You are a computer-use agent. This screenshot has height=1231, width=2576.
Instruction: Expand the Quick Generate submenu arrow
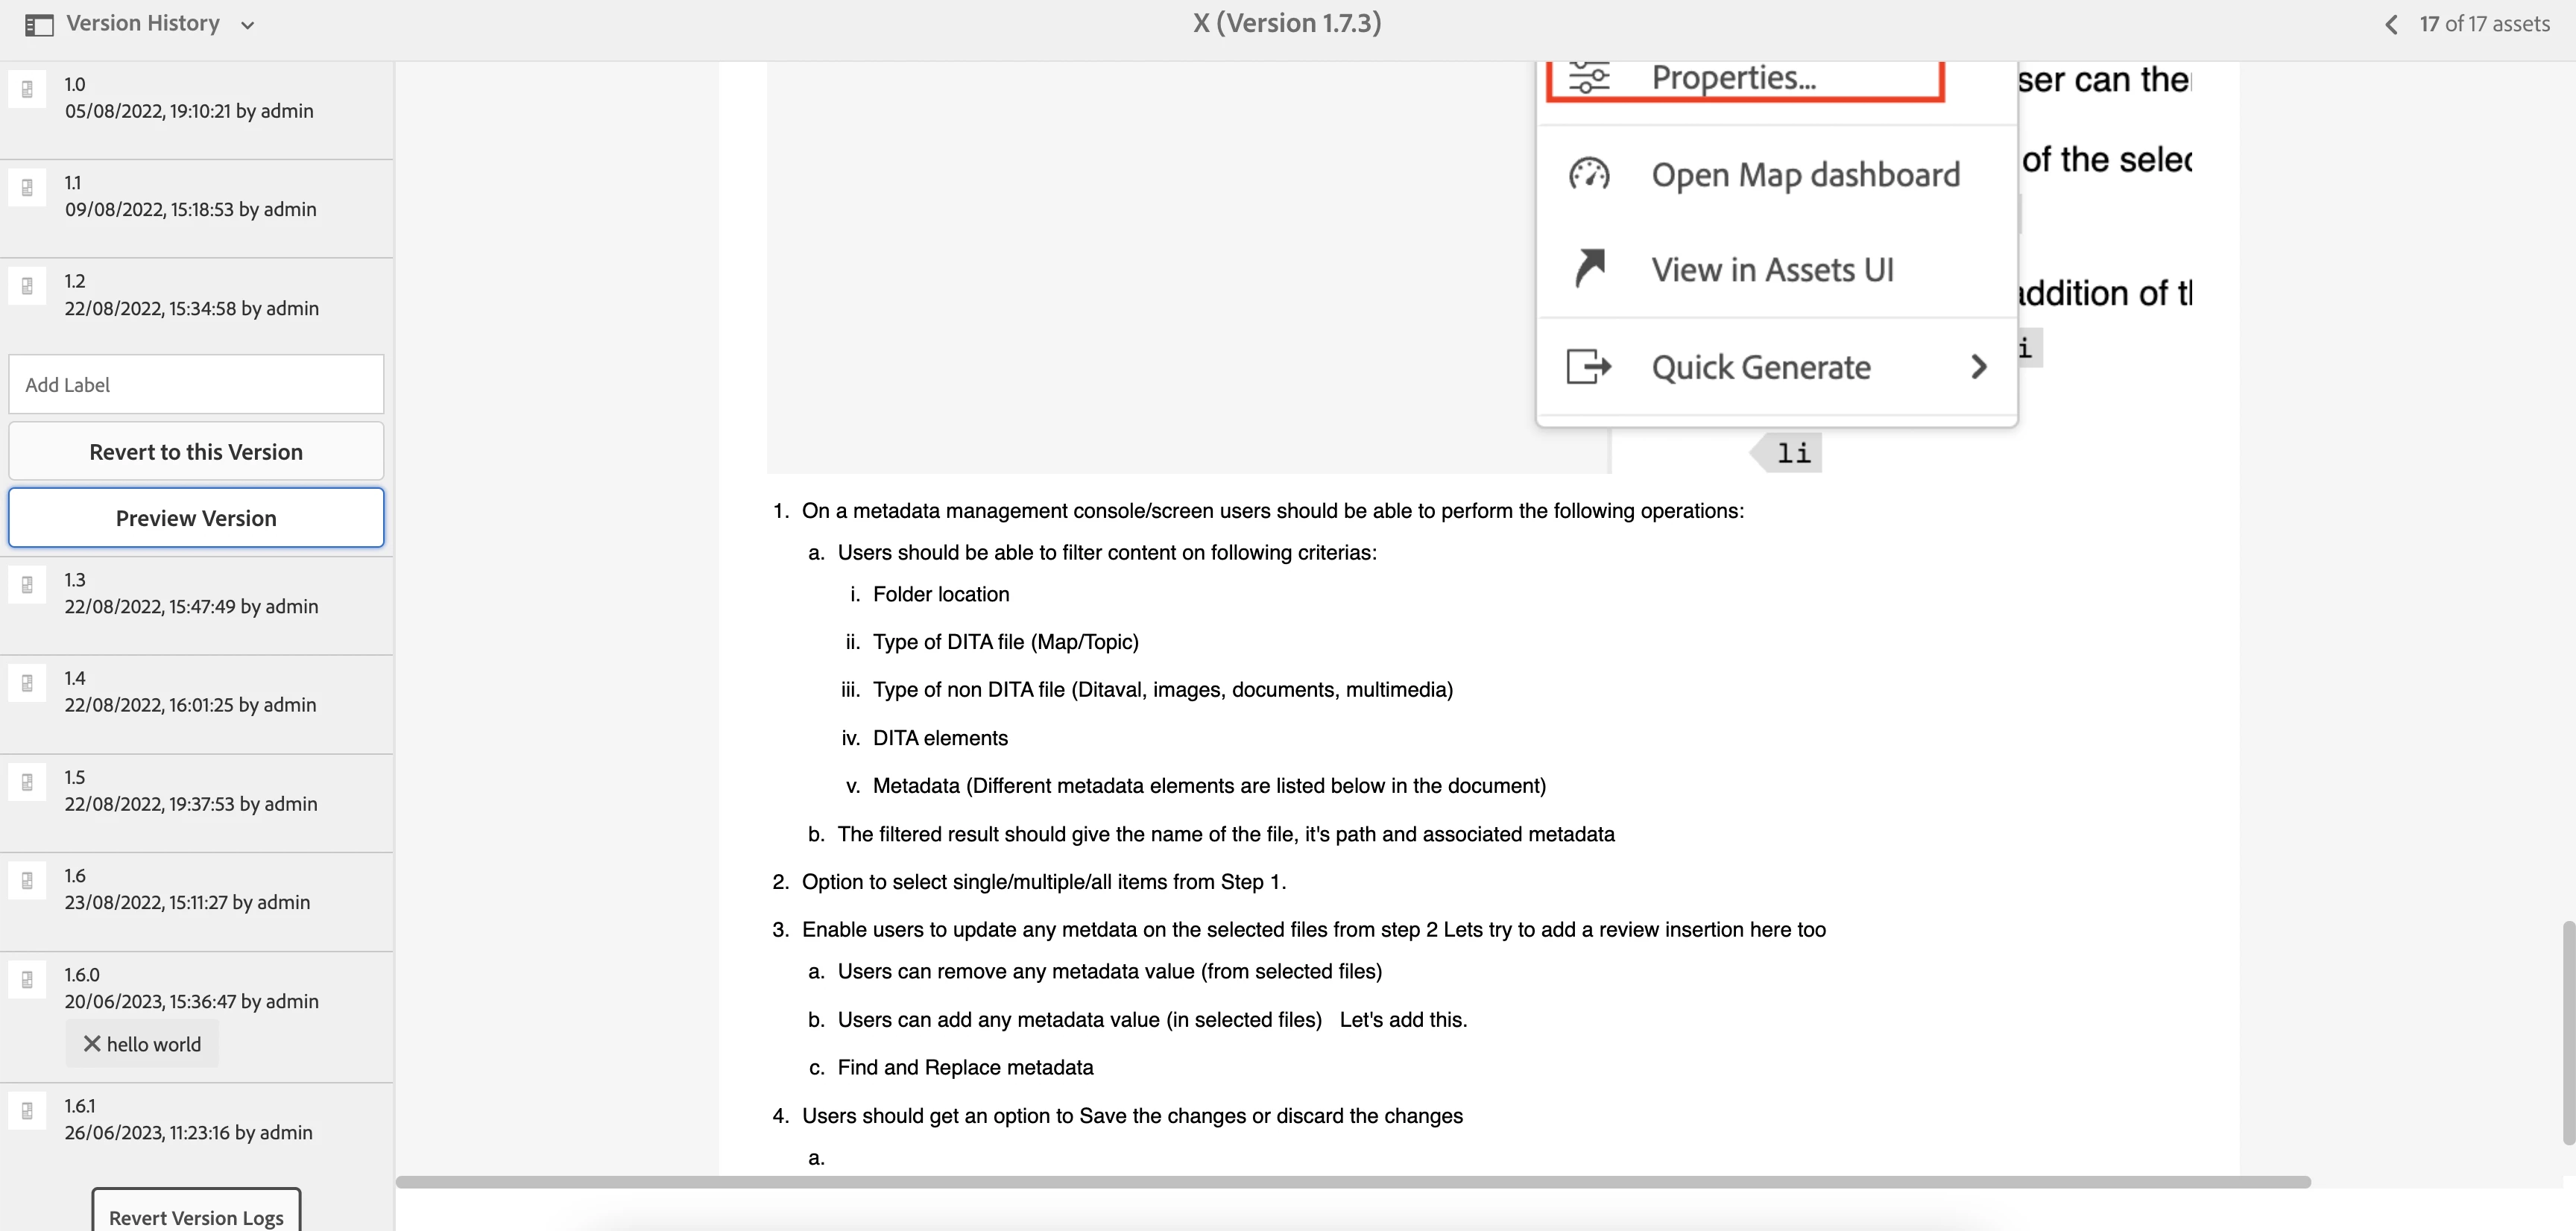[1978, 367]
